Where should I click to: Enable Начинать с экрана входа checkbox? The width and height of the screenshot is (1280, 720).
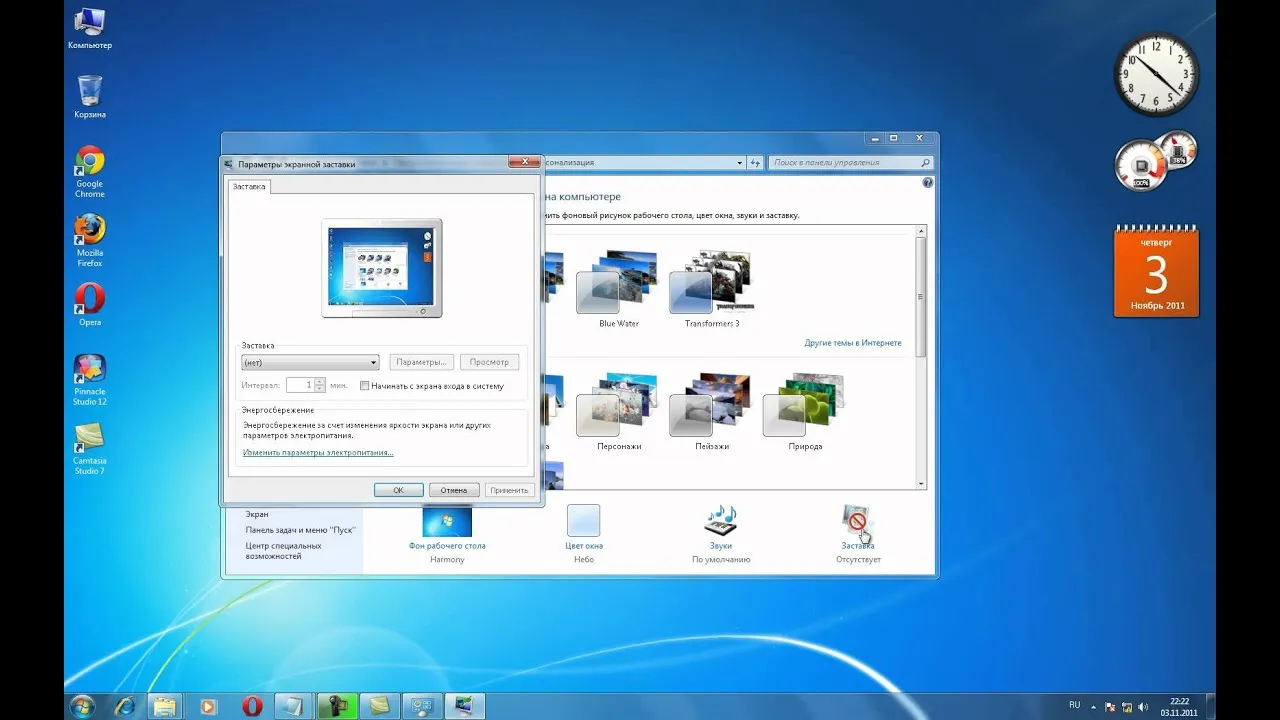[365, 385]
